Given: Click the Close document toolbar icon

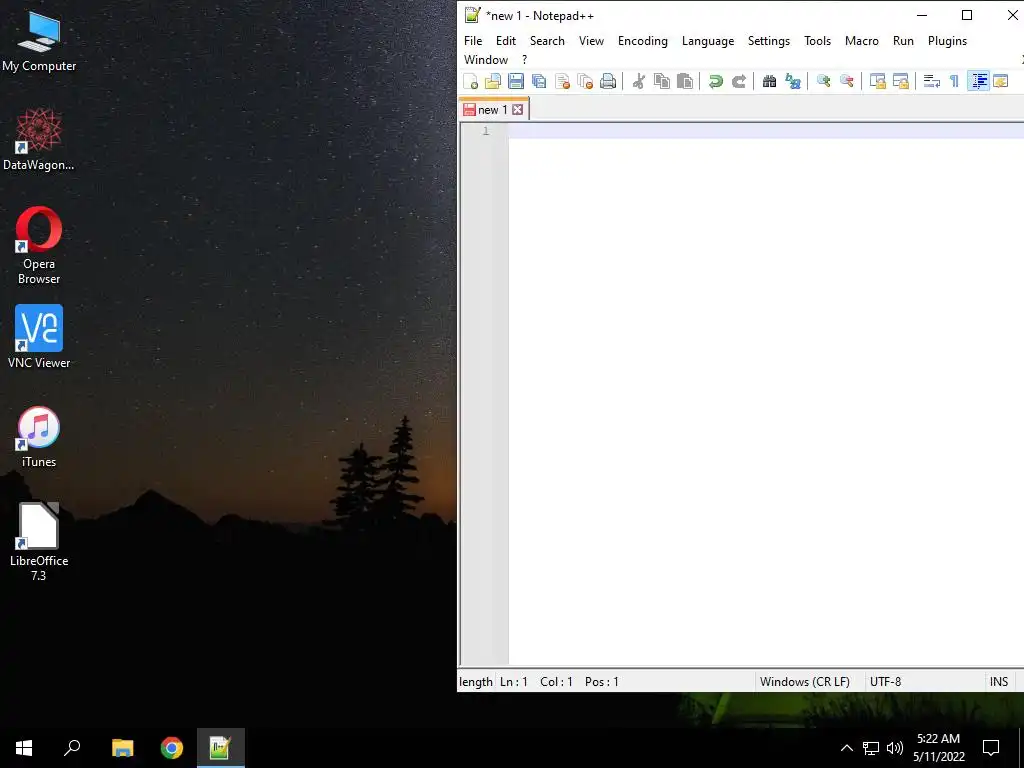Looking at the screenshot, I should tap(562, 81).
